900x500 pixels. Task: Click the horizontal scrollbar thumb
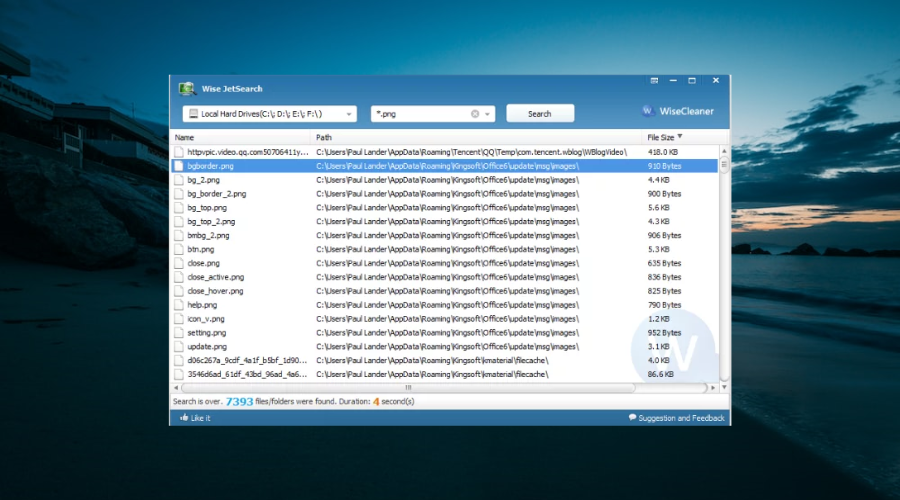[408, 387]
